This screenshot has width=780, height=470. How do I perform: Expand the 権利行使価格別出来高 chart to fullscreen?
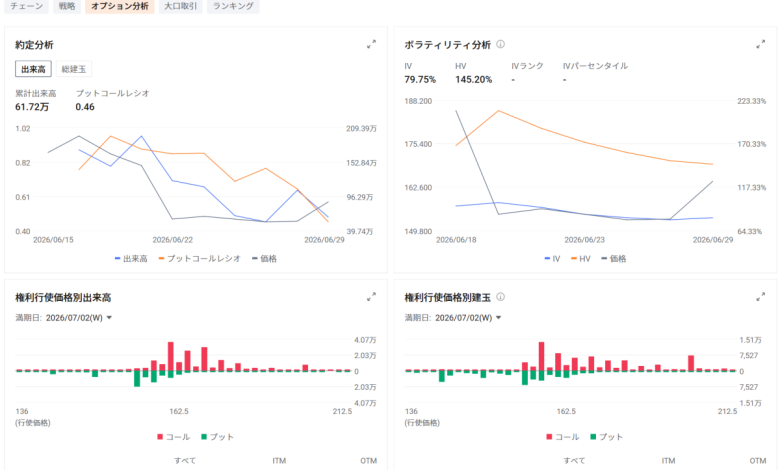371,297
